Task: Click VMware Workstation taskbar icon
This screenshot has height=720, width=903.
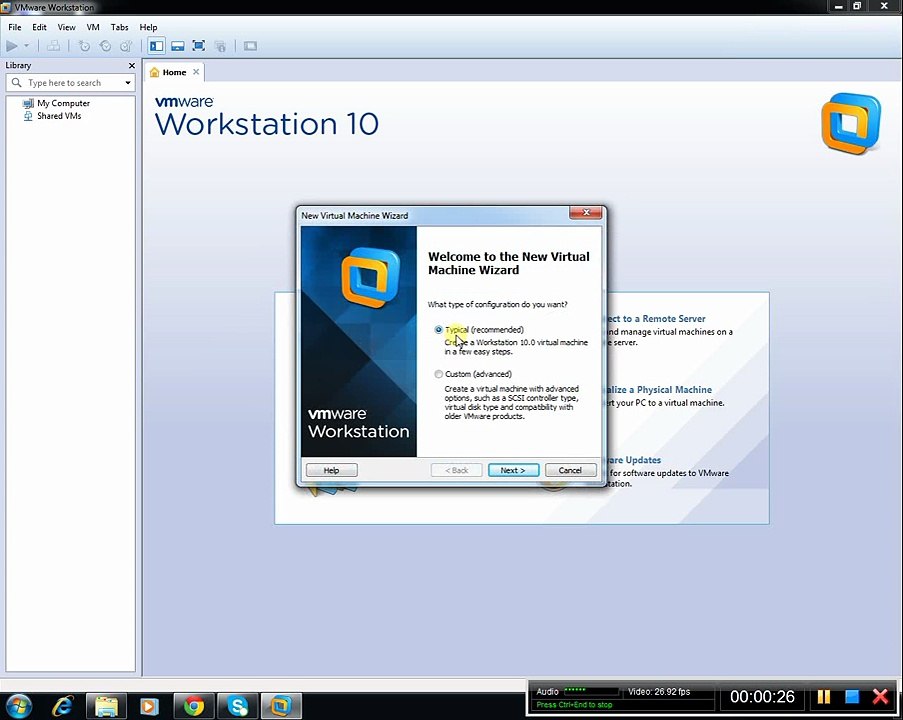Action: (x=281, y=706)
